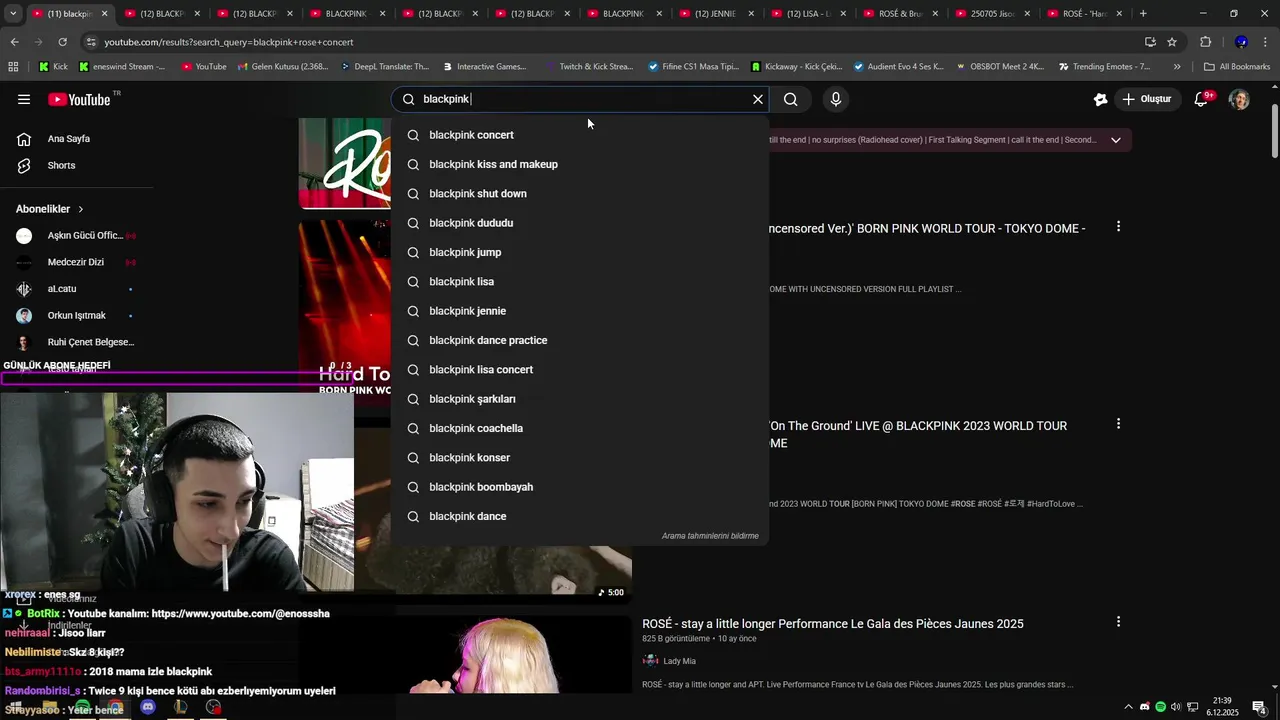Image resolution: width=1280 pixels, height=720 pixels.
Task: Go to Ana Sayfa in the sidebar
Action: click(69, 139)
